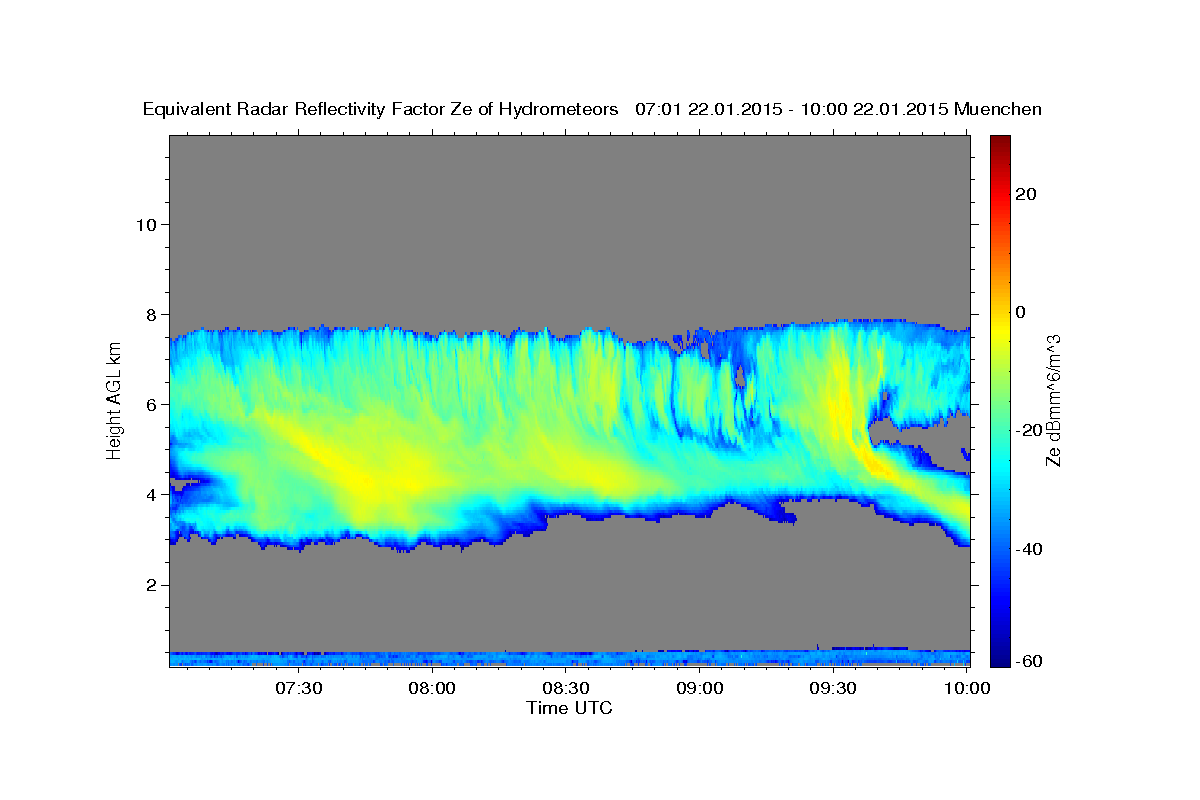Click the '09:30' time tick label
1200x800 pixels.
point(834,688)
